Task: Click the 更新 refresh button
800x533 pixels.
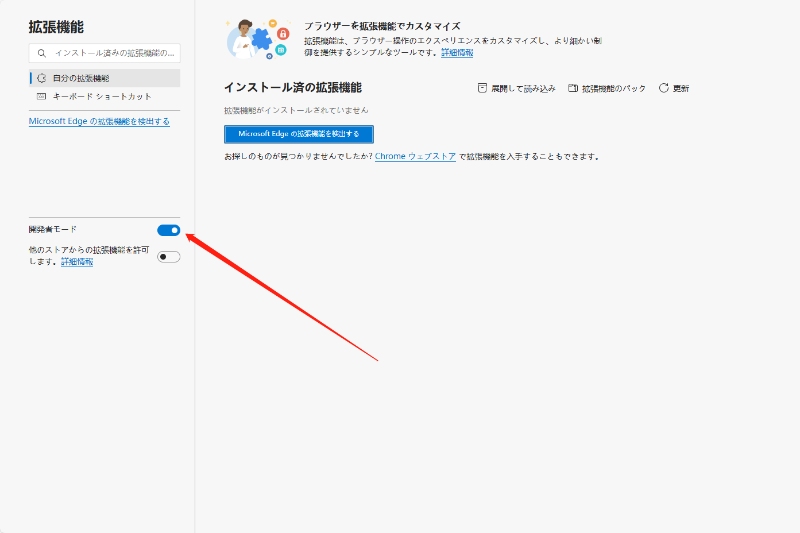Action: point(673,88)
